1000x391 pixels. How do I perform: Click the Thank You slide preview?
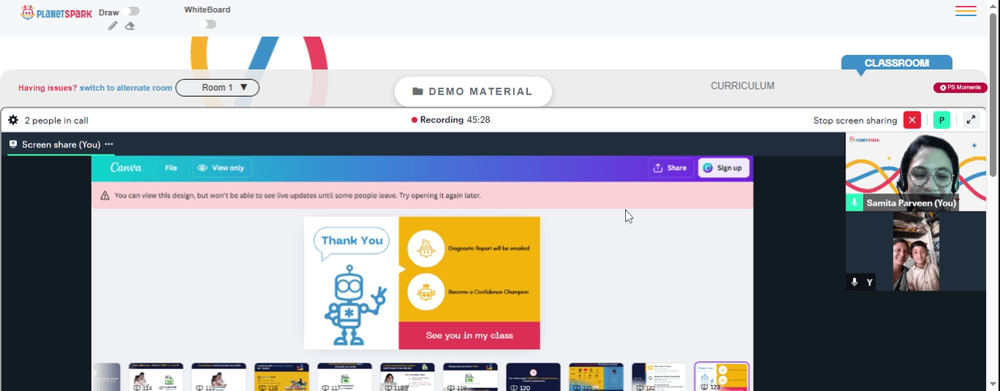tap(422, 283)
